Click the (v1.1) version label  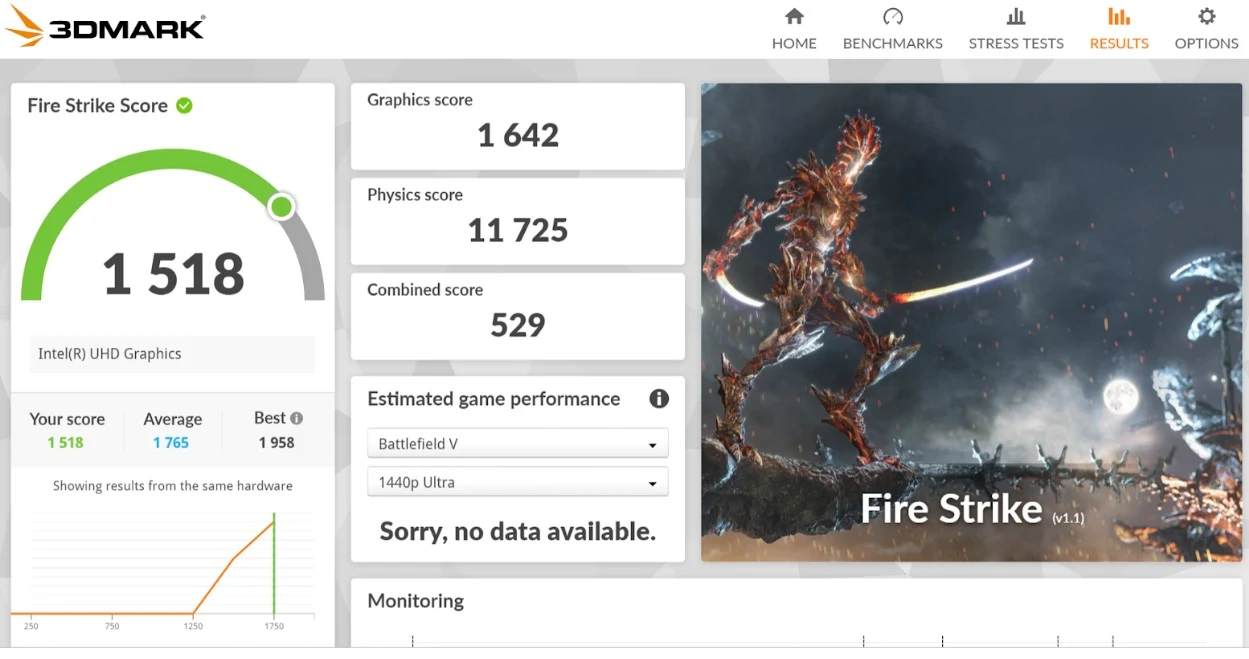1068,518
